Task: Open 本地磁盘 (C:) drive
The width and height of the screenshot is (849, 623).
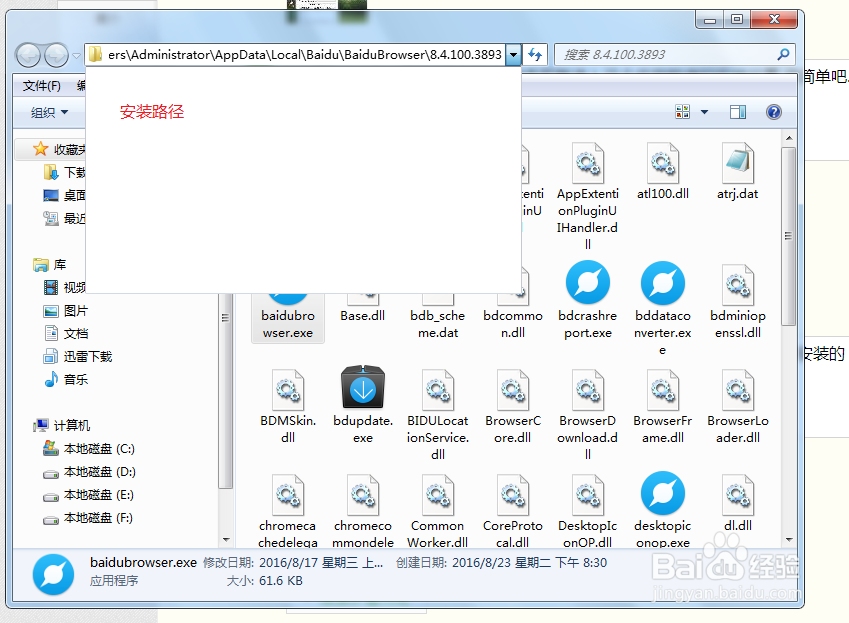Action: [x=89, y=449]
